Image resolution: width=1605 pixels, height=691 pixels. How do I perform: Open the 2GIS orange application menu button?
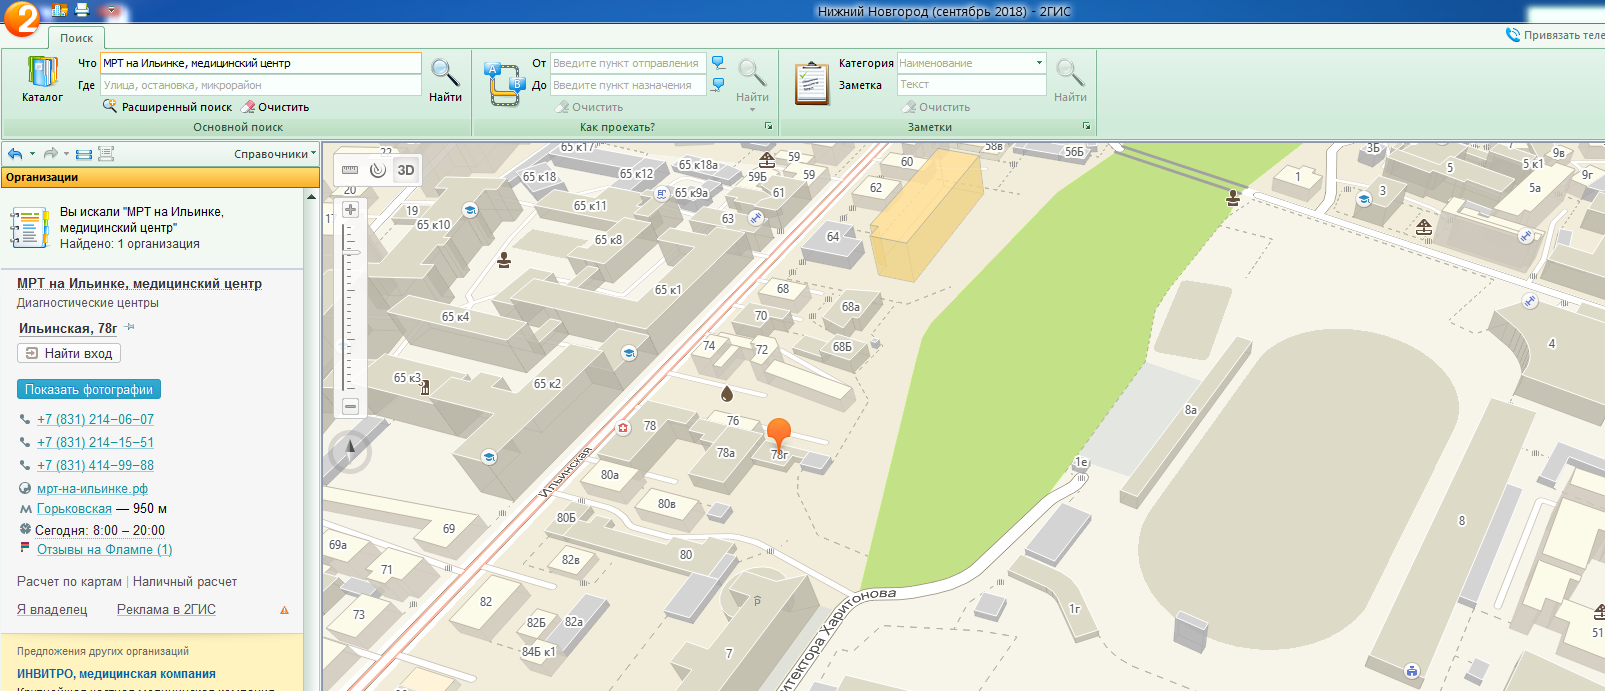coord(21,18)
